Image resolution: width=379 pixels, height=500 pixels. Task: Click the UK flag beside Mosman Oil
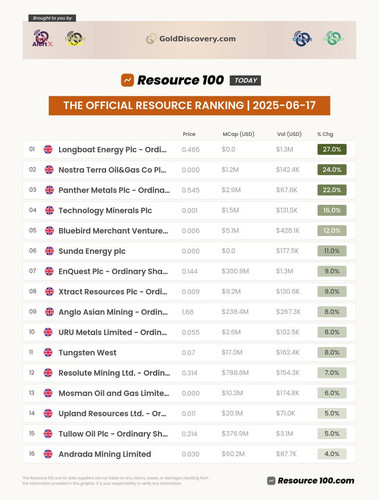(x=48, y=393)
